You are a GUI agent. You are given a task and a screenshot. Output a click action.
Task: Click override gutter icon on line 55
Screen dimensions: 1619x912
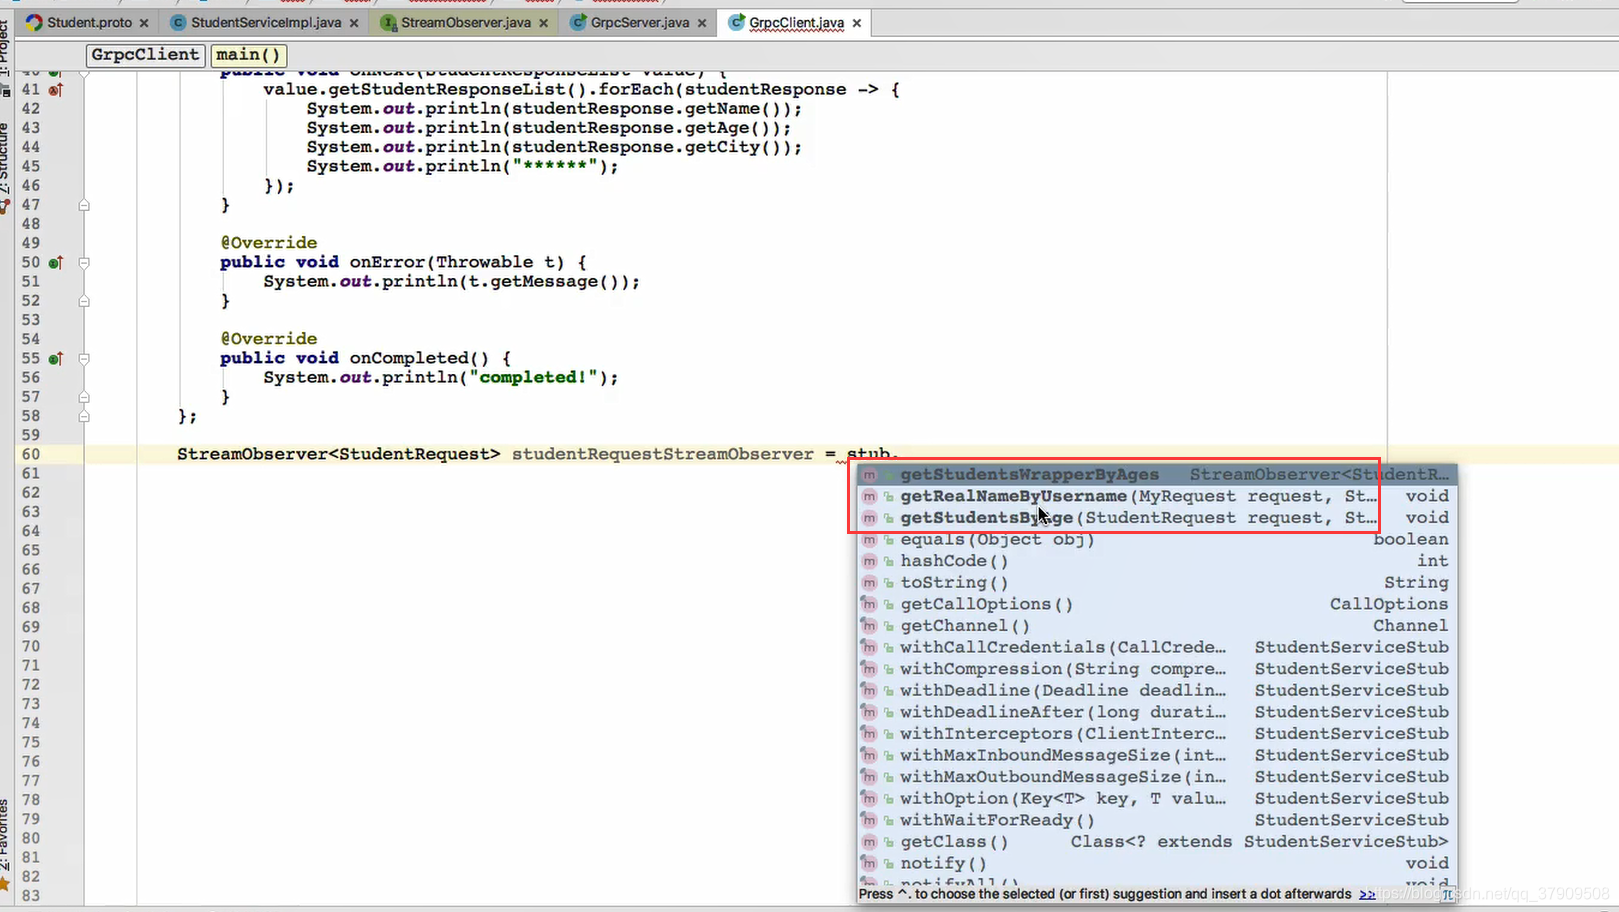pos(56,359)
